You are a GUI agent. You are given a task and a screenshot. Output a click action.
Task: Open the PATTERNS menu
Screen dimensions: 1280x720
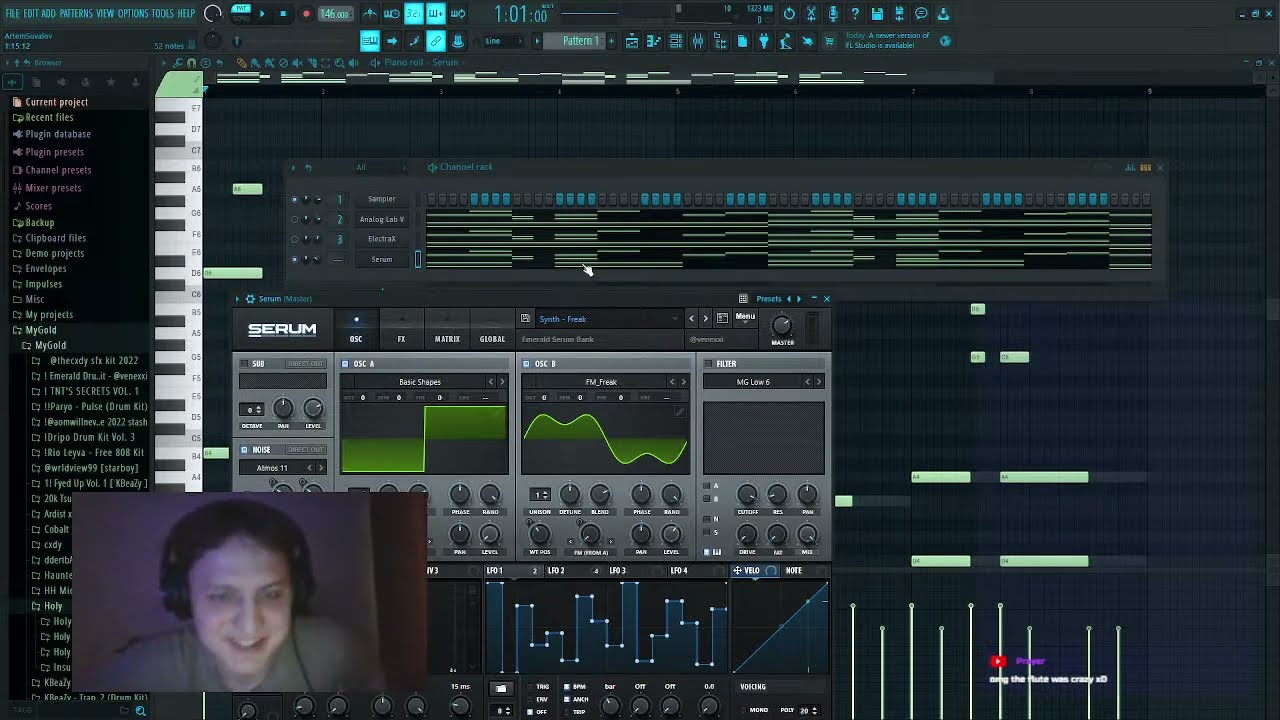point(76,14)
